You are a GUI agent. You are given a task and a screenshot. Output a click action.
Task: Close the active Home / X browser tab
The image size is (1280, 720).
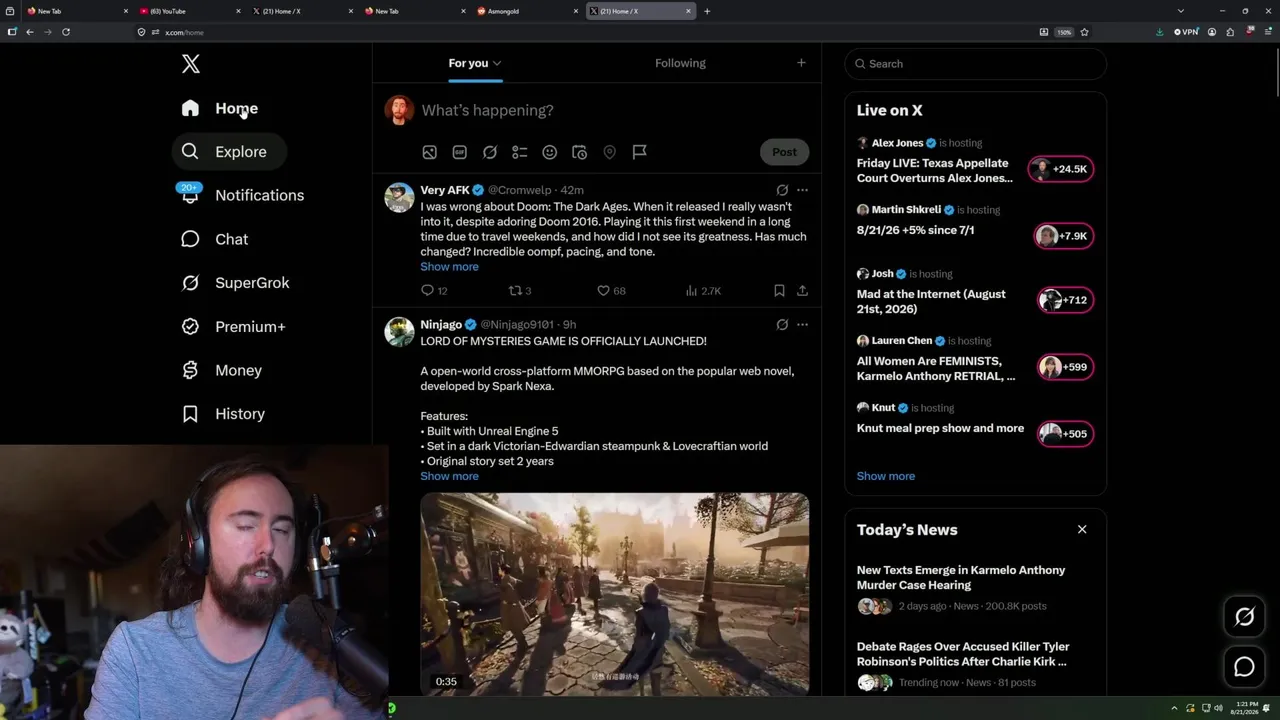688,11
